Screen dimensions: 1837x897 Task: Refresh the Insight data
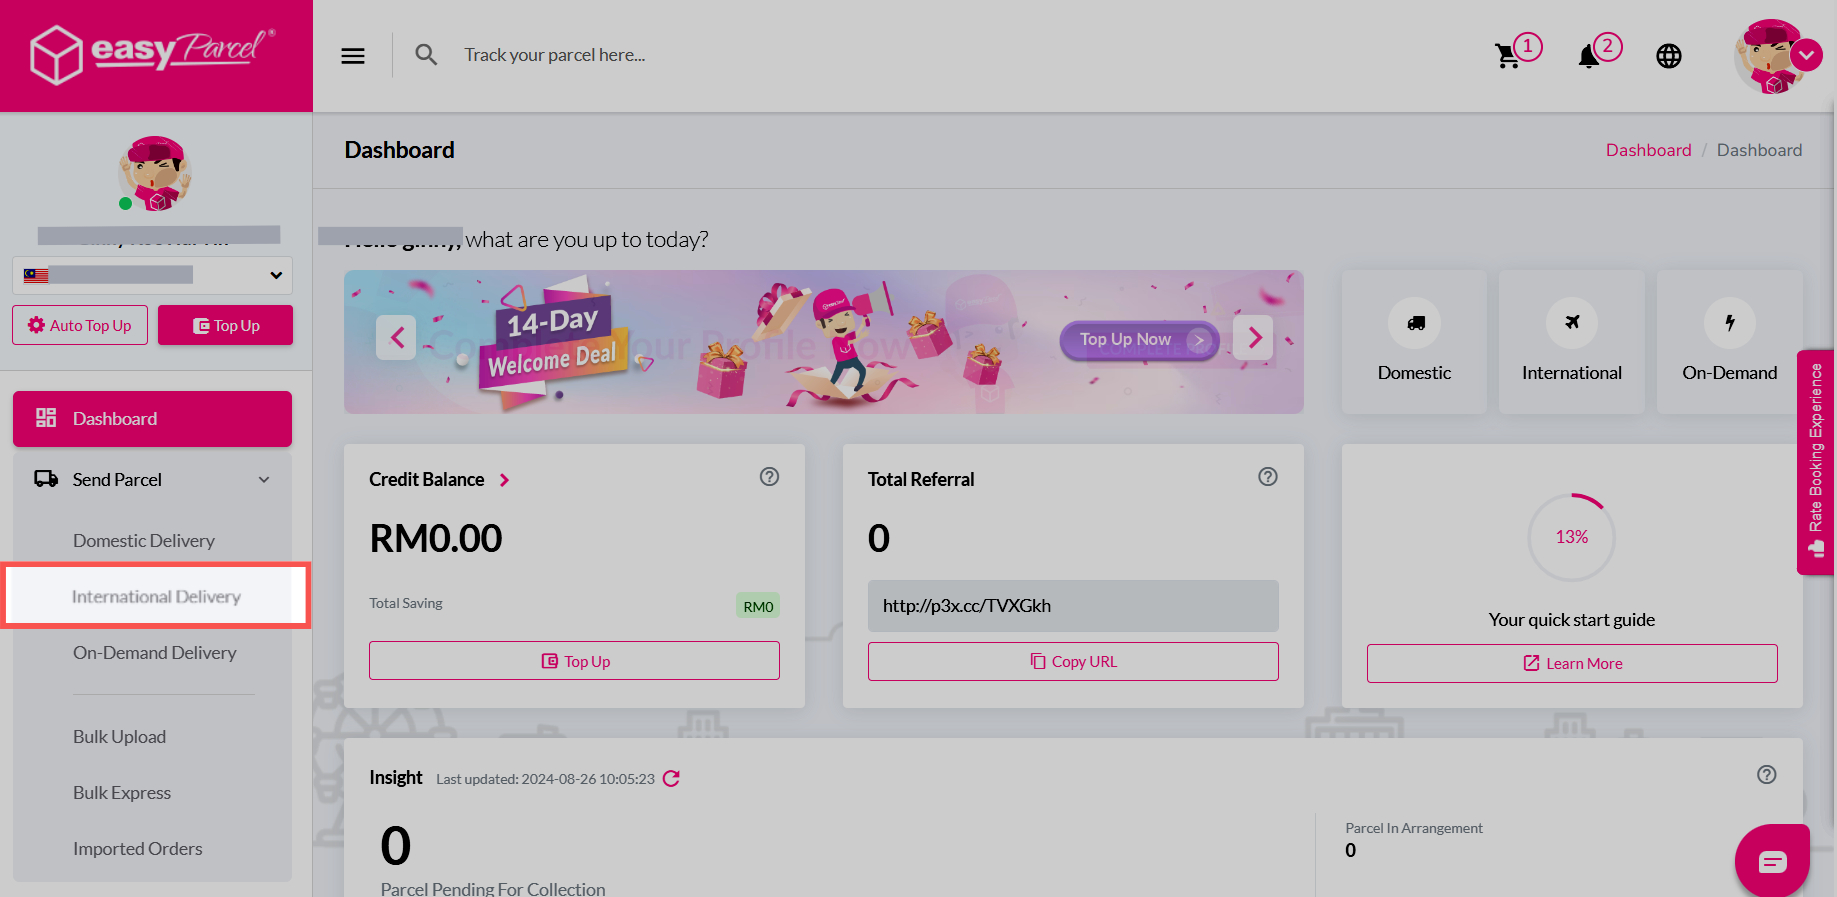pyautogui.click(x=671, y=778)
